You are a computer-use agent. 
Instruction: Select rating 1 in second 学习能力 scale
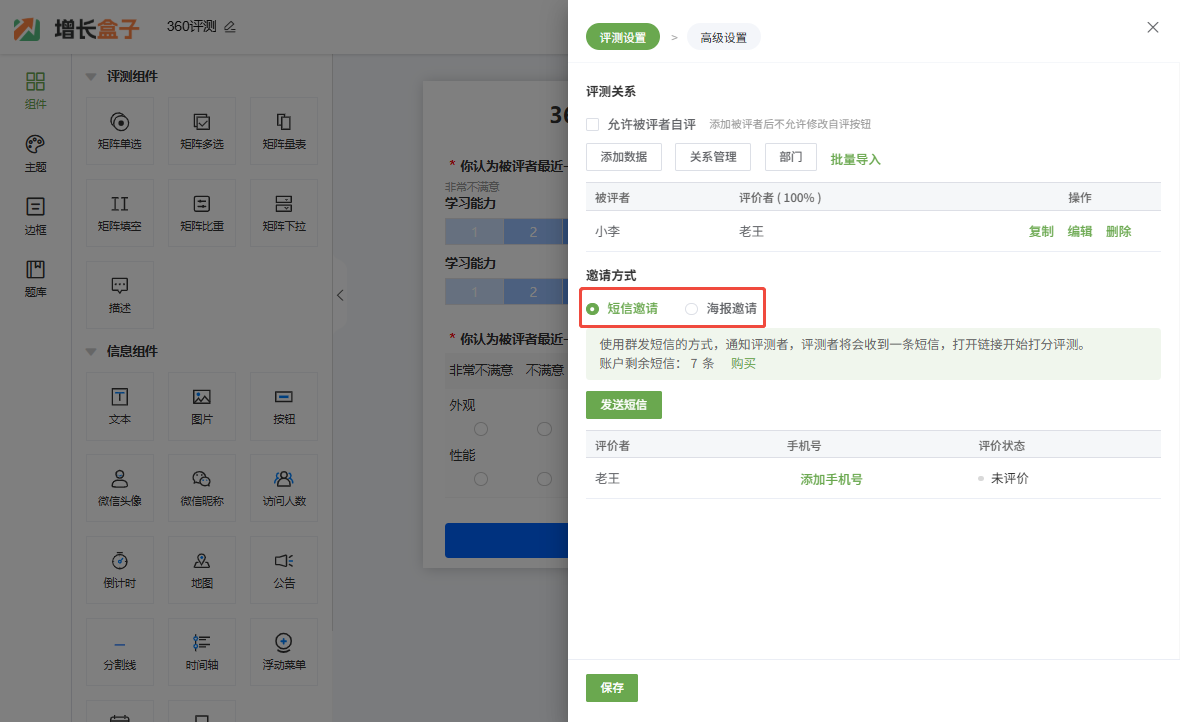[x=474, y=291]
